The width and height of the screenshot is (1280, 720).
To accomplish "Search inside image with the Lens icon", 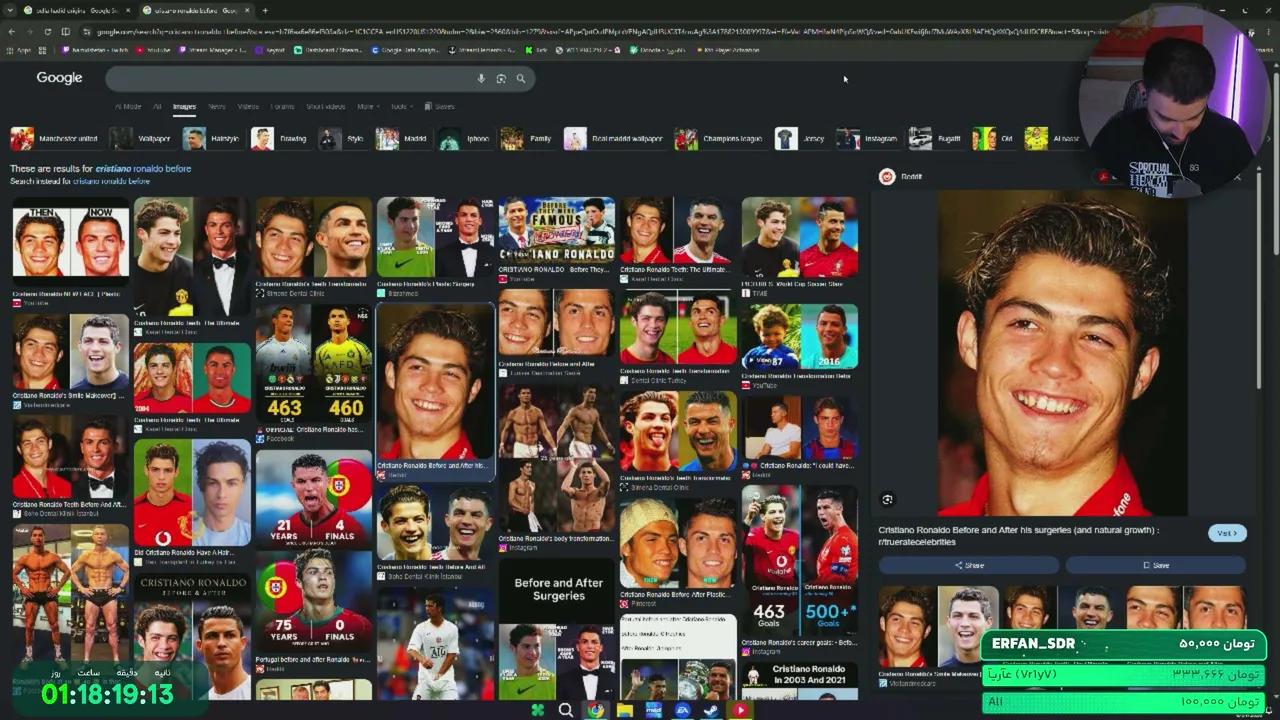I will (887, 499).
